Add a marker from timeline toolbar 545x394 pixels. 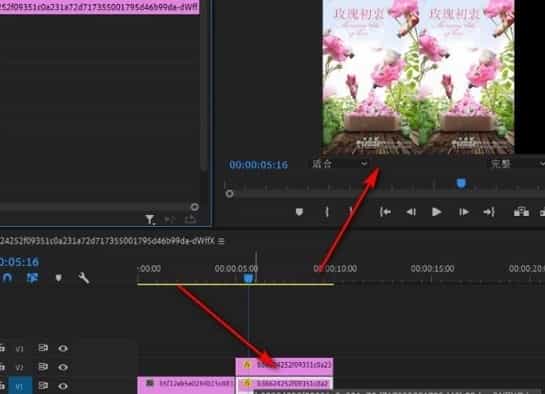pos(58,278)
